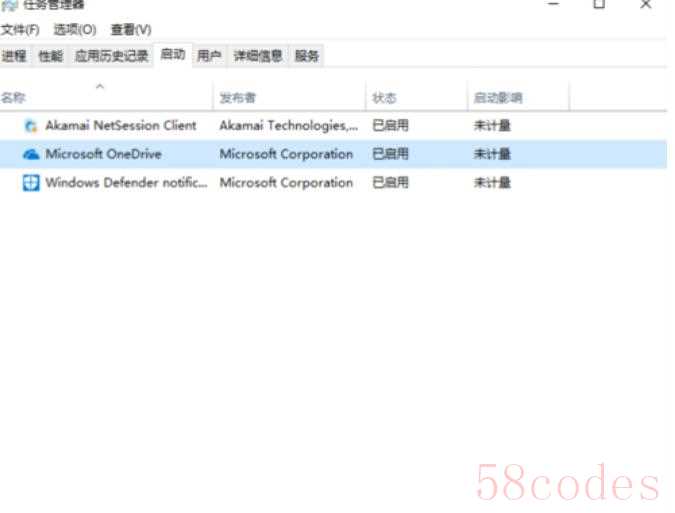Select the Microsoft OneDrive row name

(x=104, y=154)
